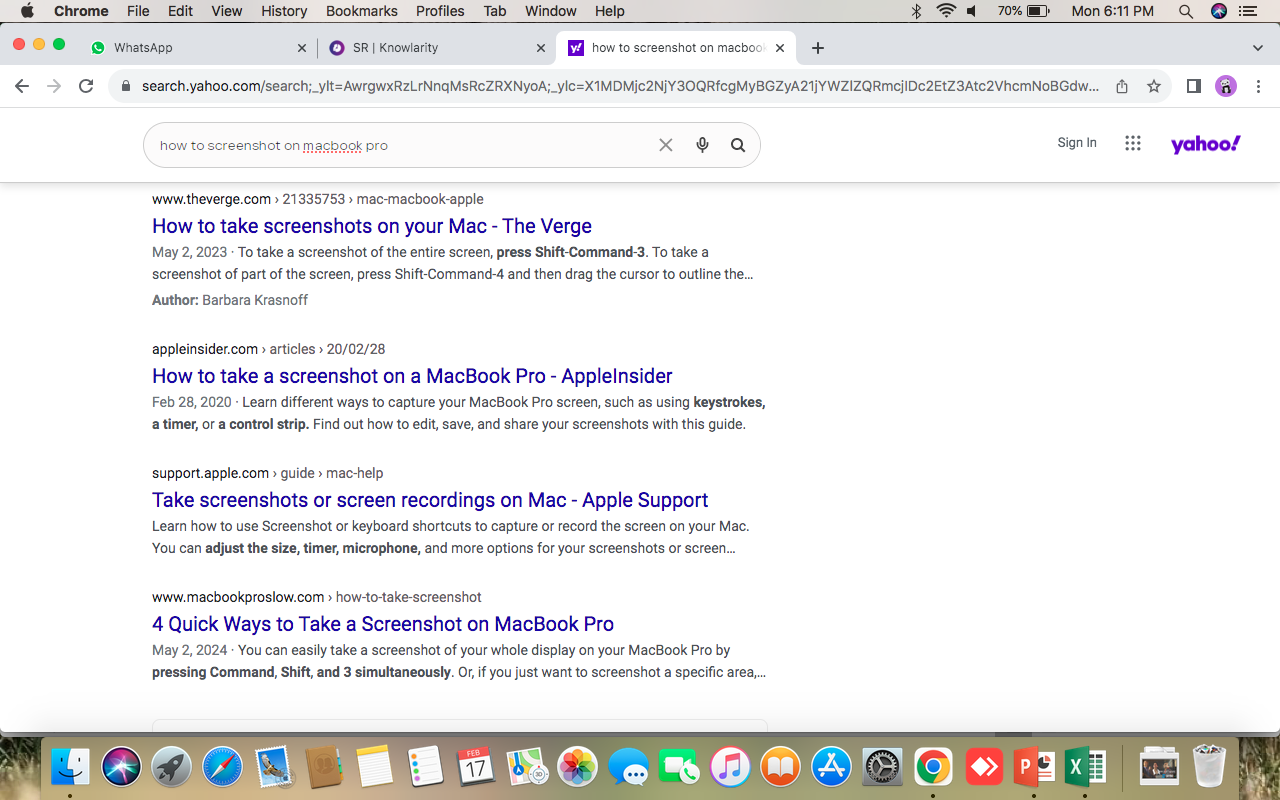
Task: Submit search with the magnifier icon
Action: (738, 145)
